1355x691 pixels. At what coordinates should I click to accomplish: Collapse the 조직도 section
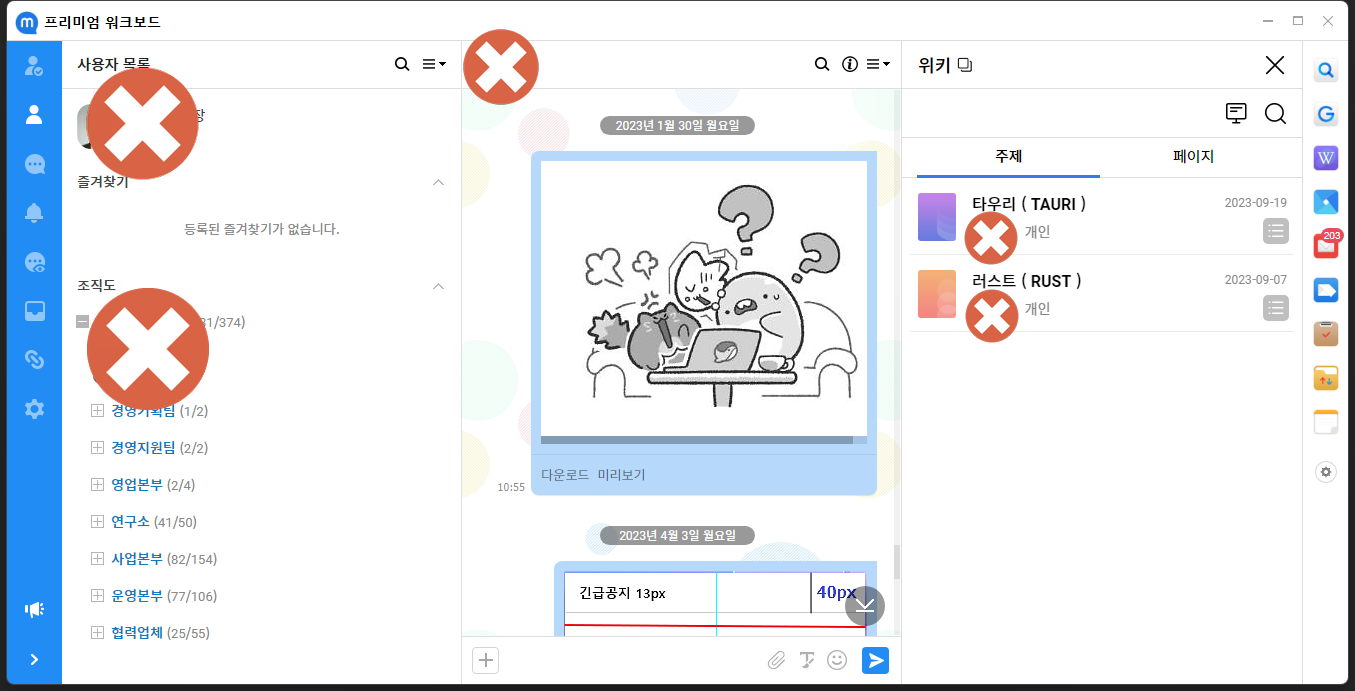(438, 286)
